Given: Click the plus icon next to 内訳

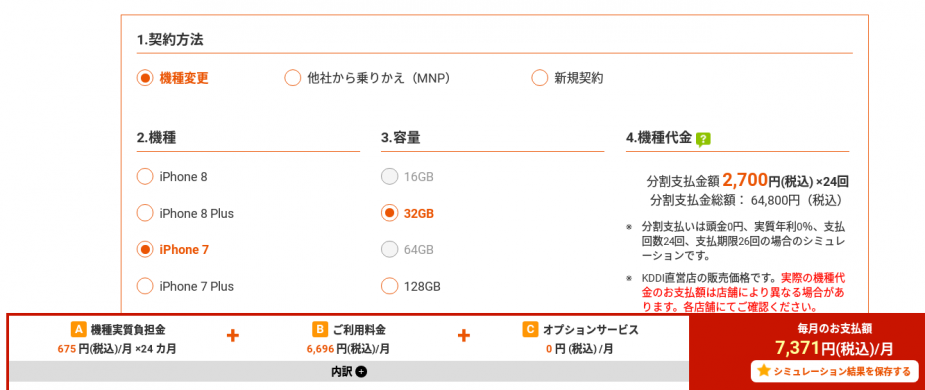Looking at the screenshot, I should [362, 372].
